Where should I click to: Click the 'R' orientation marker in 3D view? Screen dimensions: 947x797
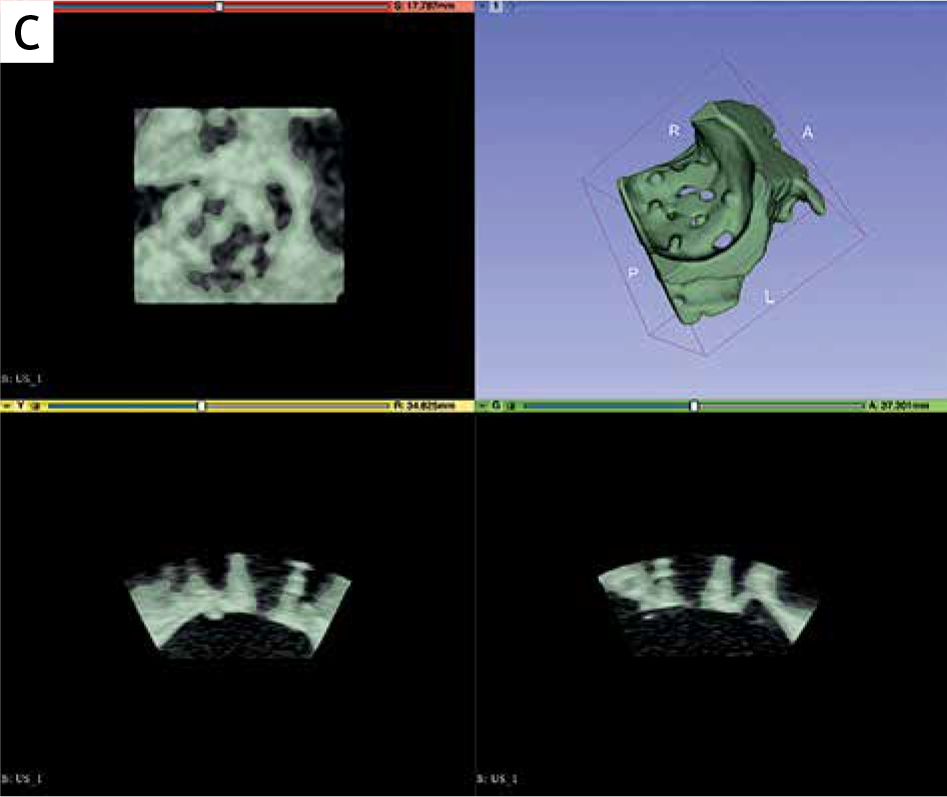coord(674,130)
